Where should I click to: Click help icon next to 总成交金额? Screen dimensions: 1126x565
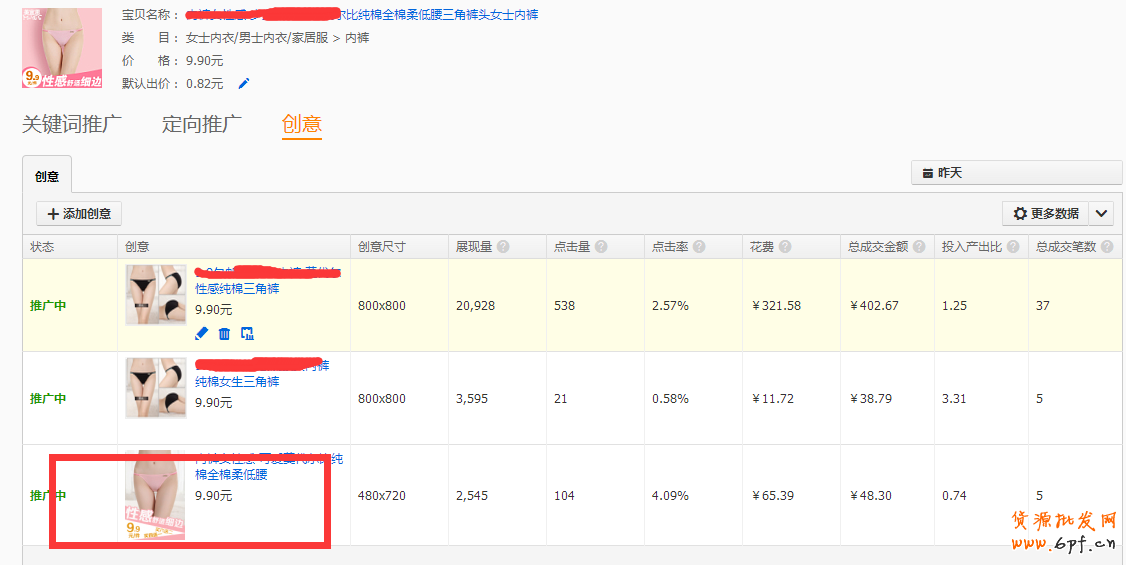click(x=919, y=247)
